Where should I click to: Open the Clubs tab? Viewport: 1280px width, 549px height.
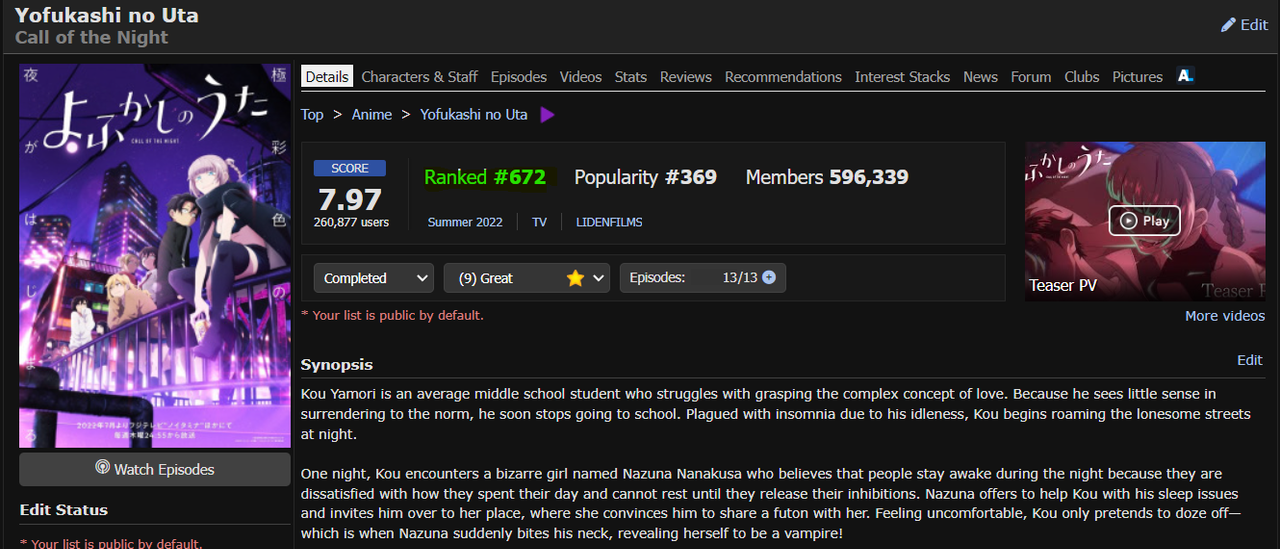[1082, 77]
